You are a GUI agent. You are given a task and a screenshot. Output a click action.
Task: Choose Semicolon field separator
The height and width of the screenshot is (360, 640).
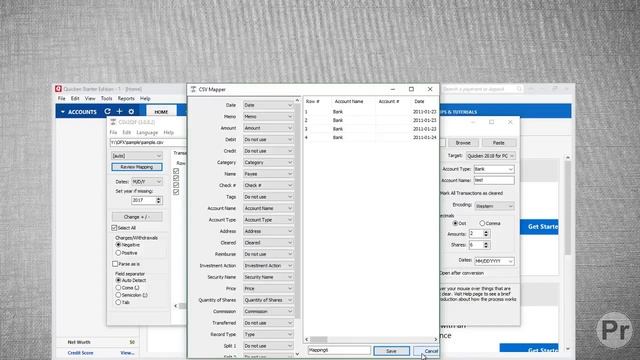tap(118, 295)
